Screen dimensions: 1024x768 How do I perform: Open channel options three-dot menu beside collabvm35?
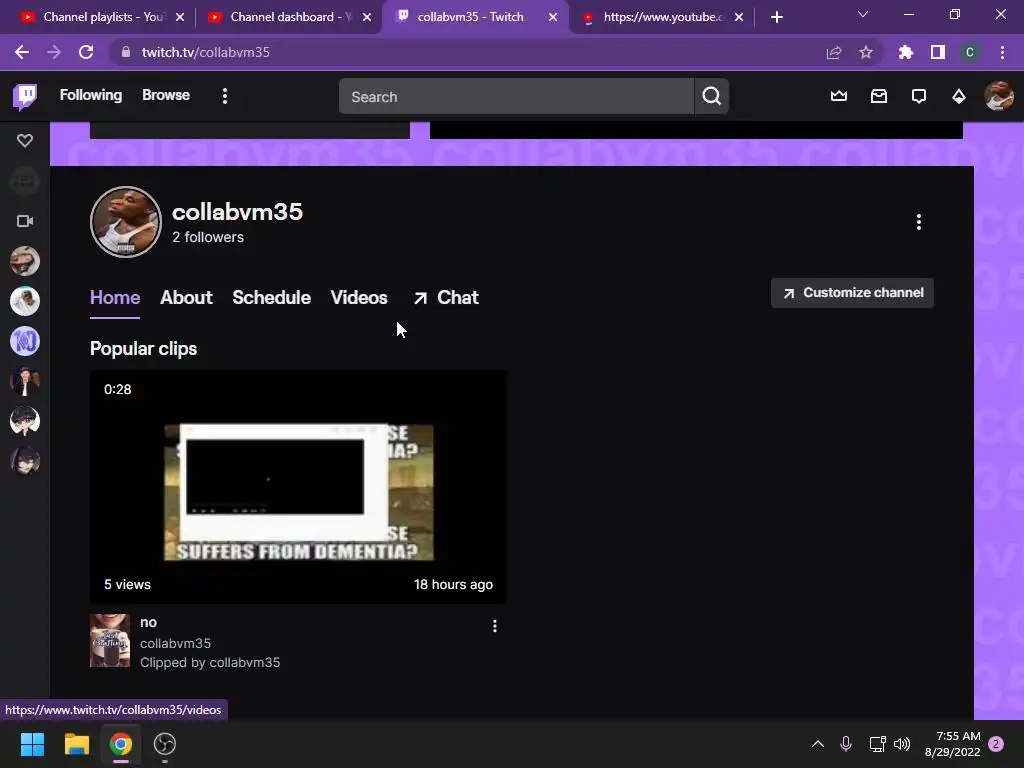(x=919, y=222)
